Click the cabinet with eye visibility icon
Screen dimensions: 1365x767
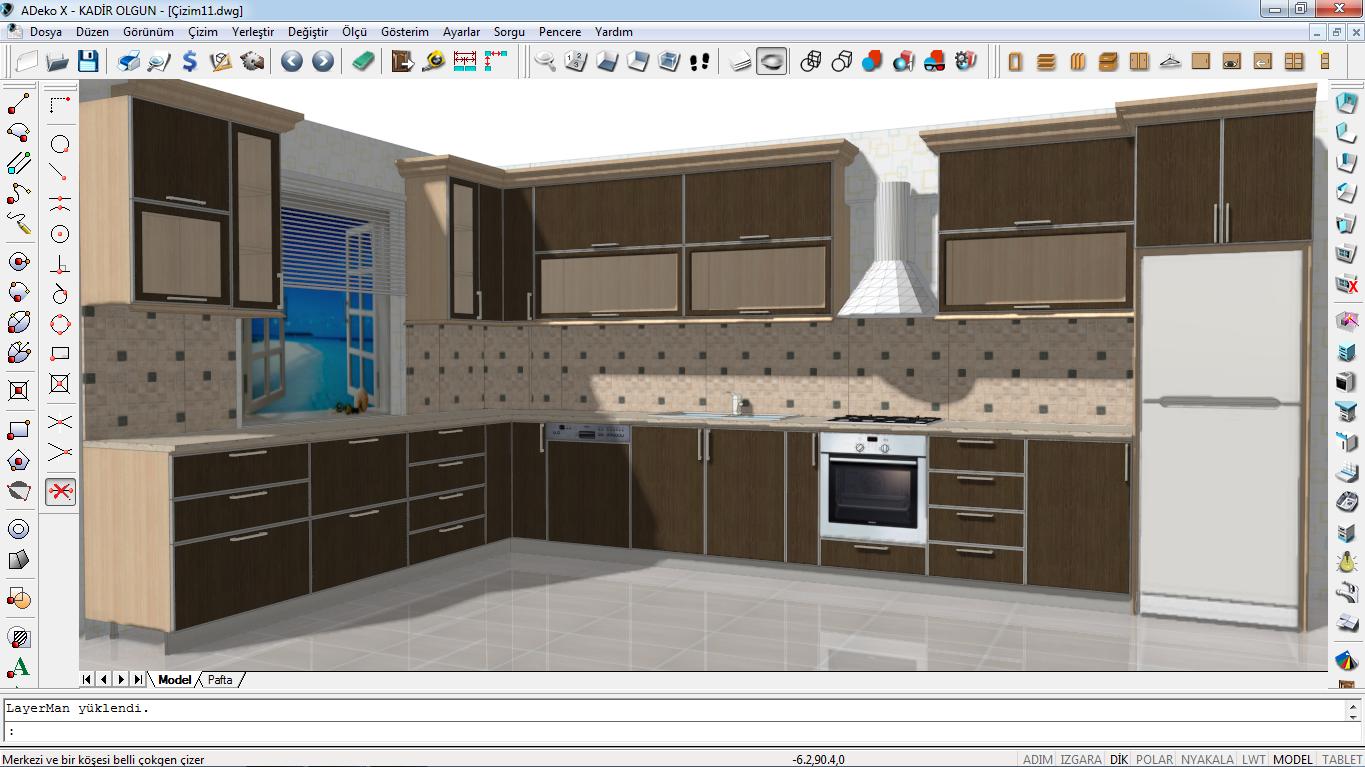(1232, 62)
